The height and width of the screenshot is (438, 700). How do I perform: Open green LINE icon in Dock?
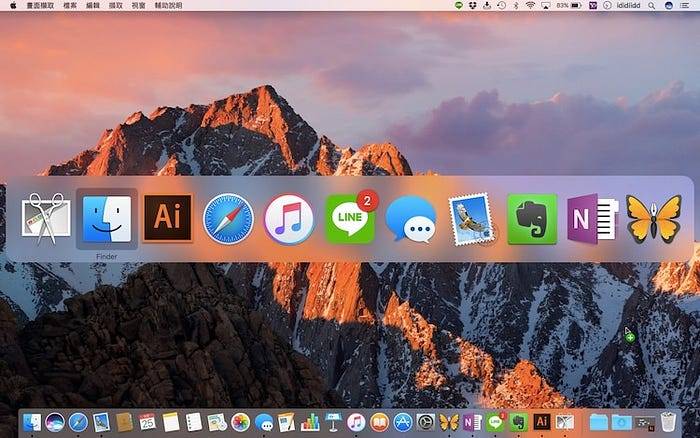tap(496, 422)
